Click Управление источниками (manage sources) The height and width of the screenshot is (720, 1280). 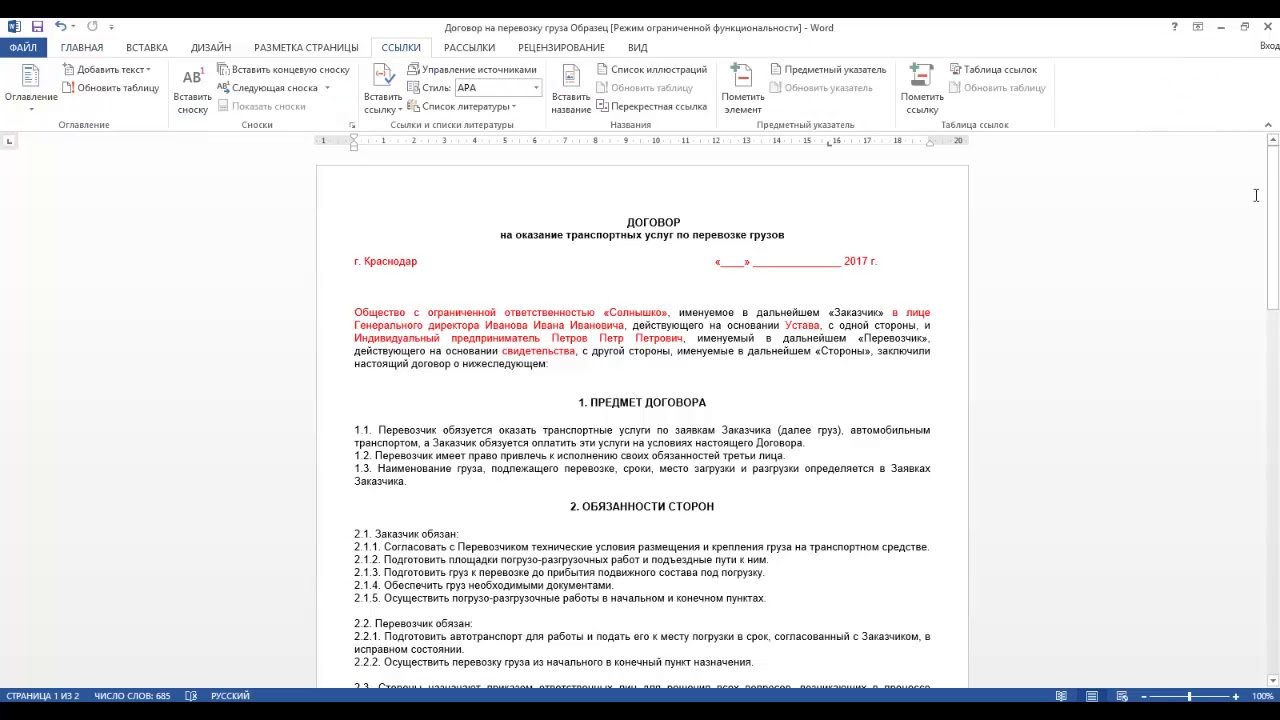click(x=472, y=70)
